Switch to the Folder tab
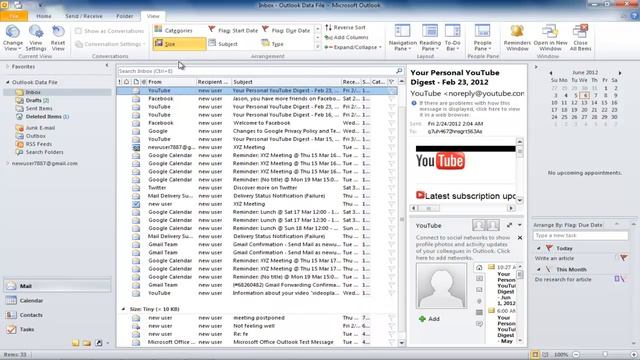 coord(124,16)
